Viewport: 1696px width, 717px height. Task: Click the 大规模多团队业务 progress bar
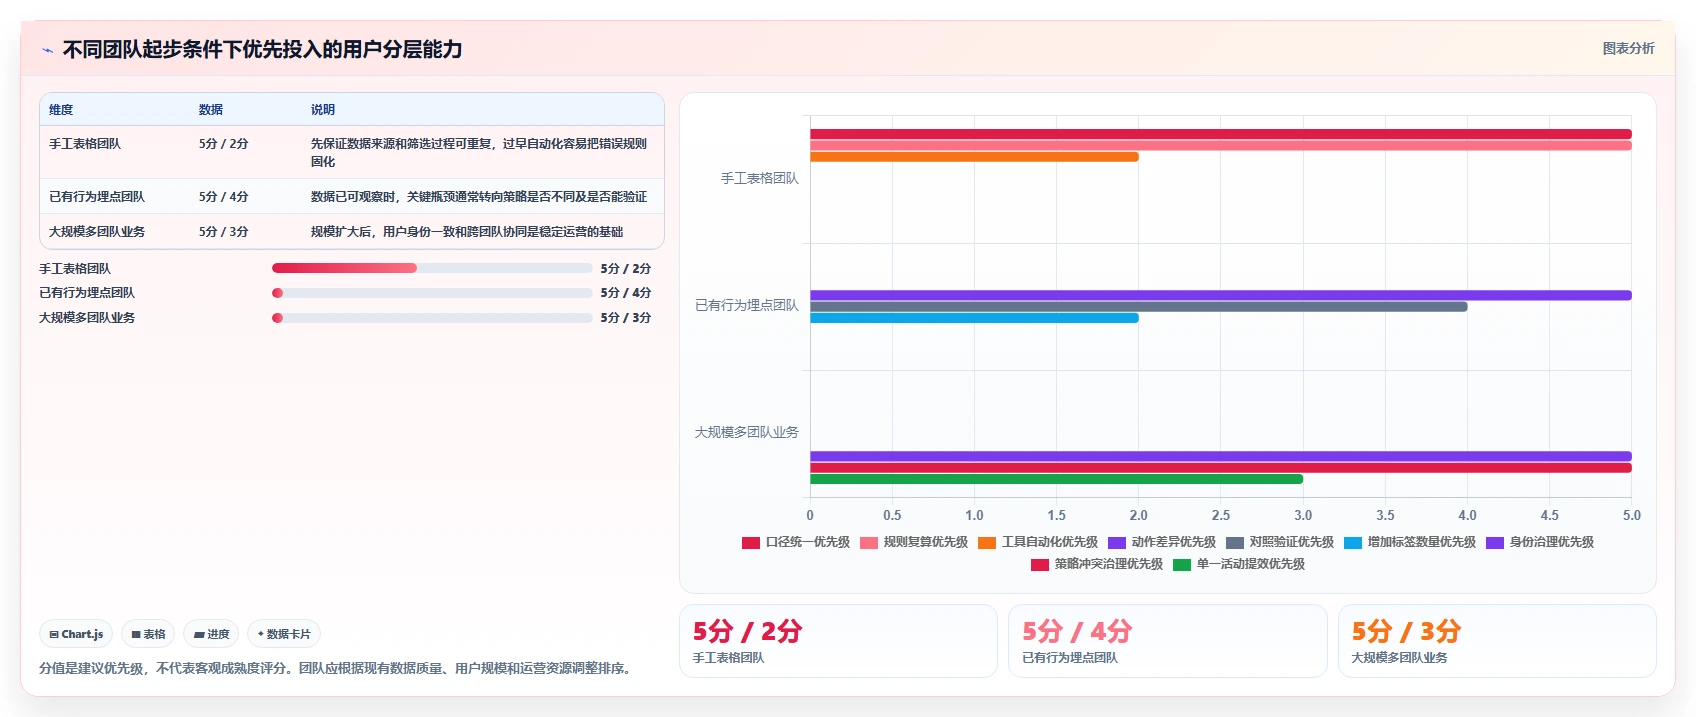(432, 318)
